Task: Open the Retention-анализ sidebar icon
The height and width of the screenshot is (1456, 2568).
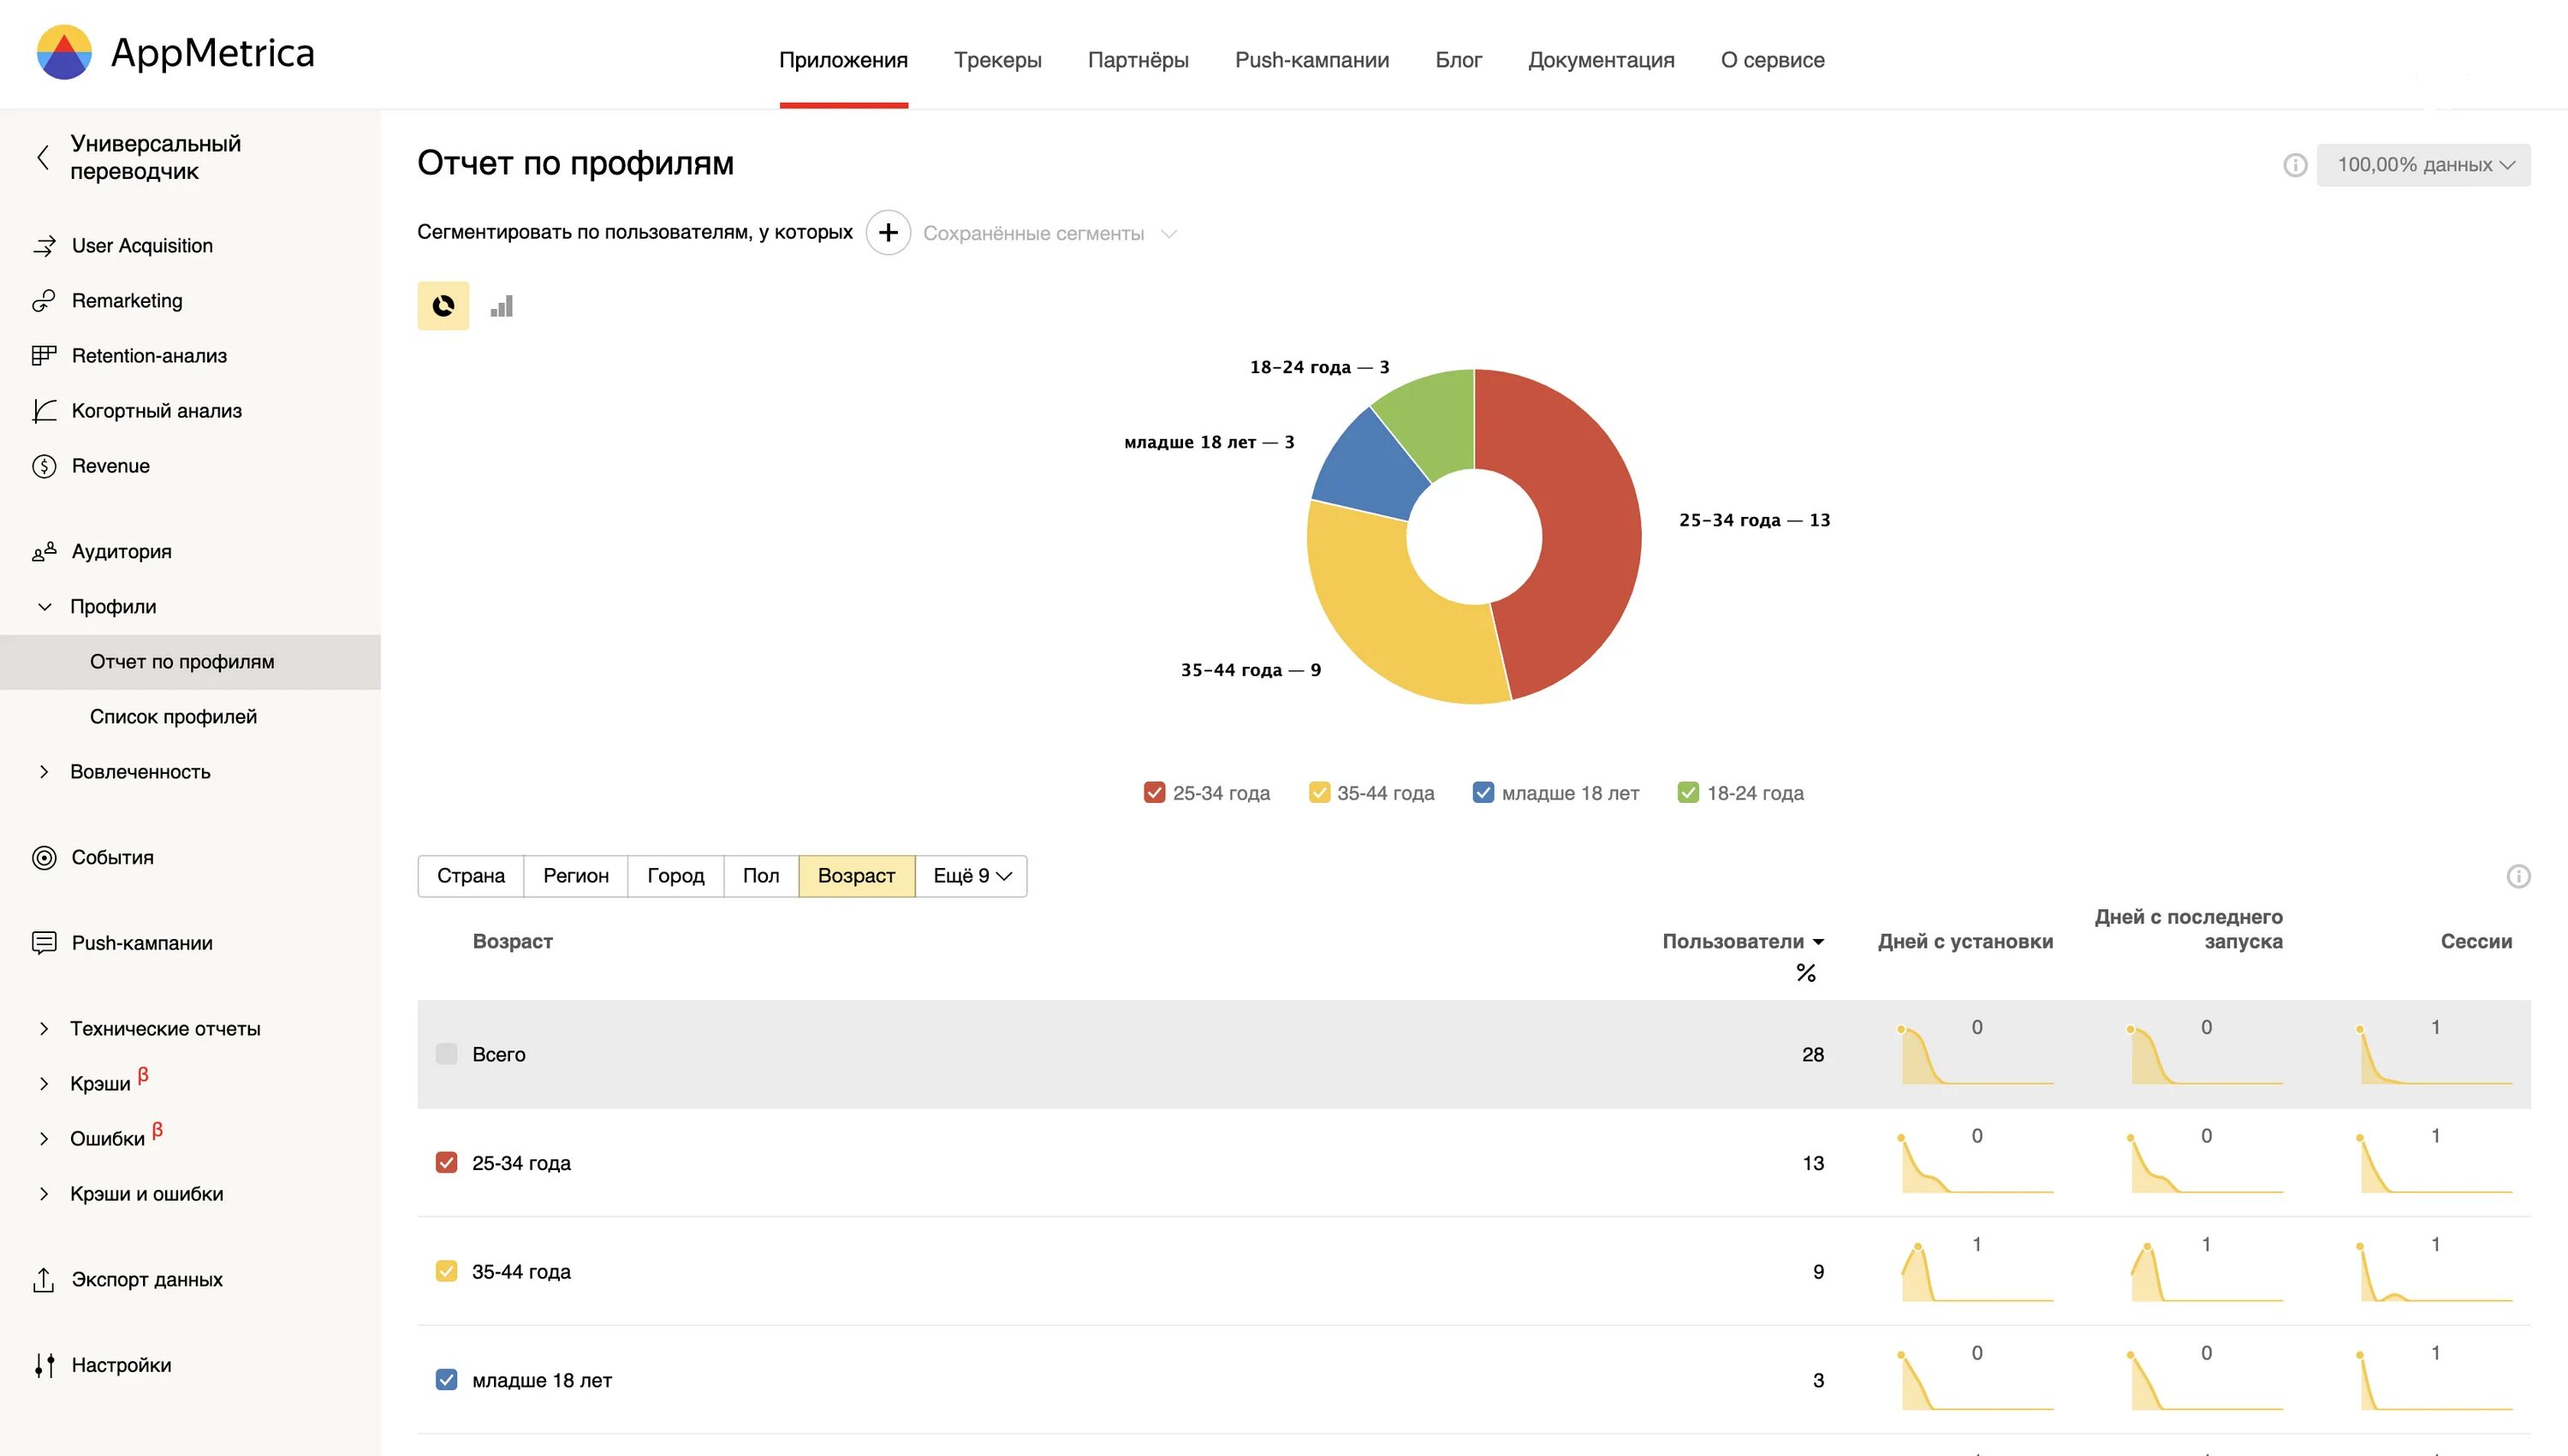Action: click(44, 356)
